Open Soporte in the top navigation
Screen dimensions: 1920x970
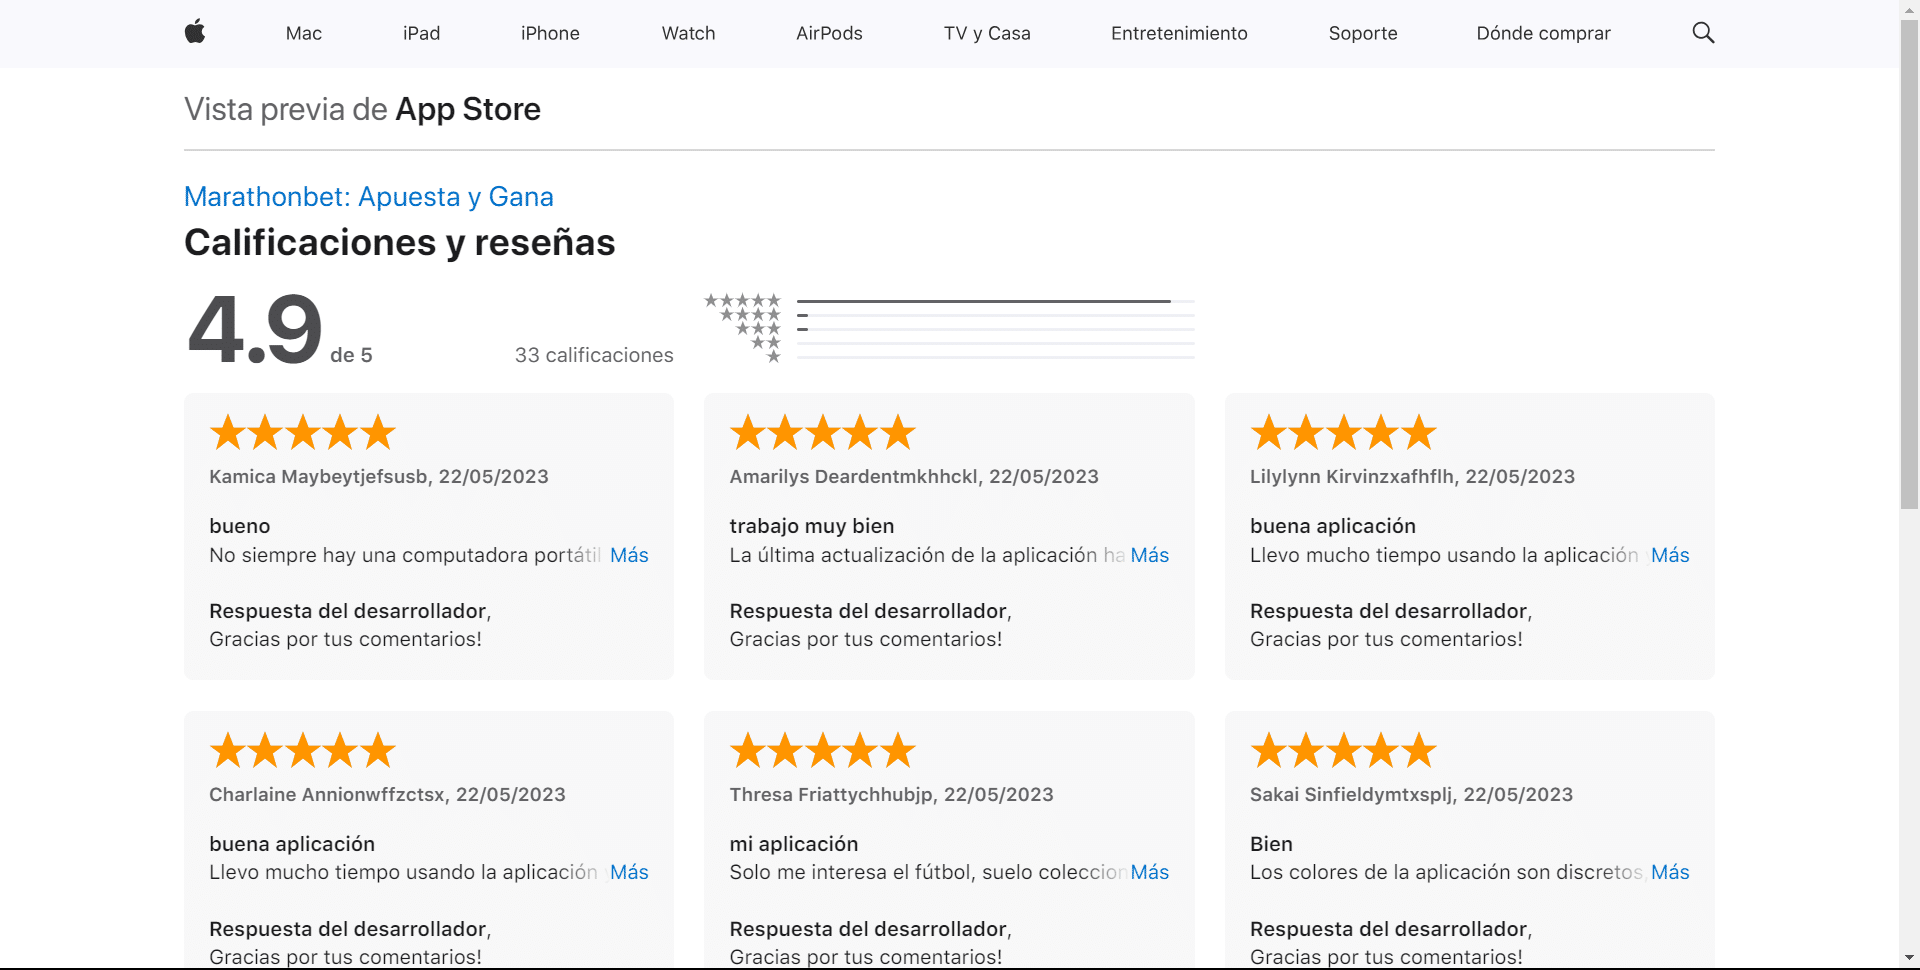click(1362, 33)
